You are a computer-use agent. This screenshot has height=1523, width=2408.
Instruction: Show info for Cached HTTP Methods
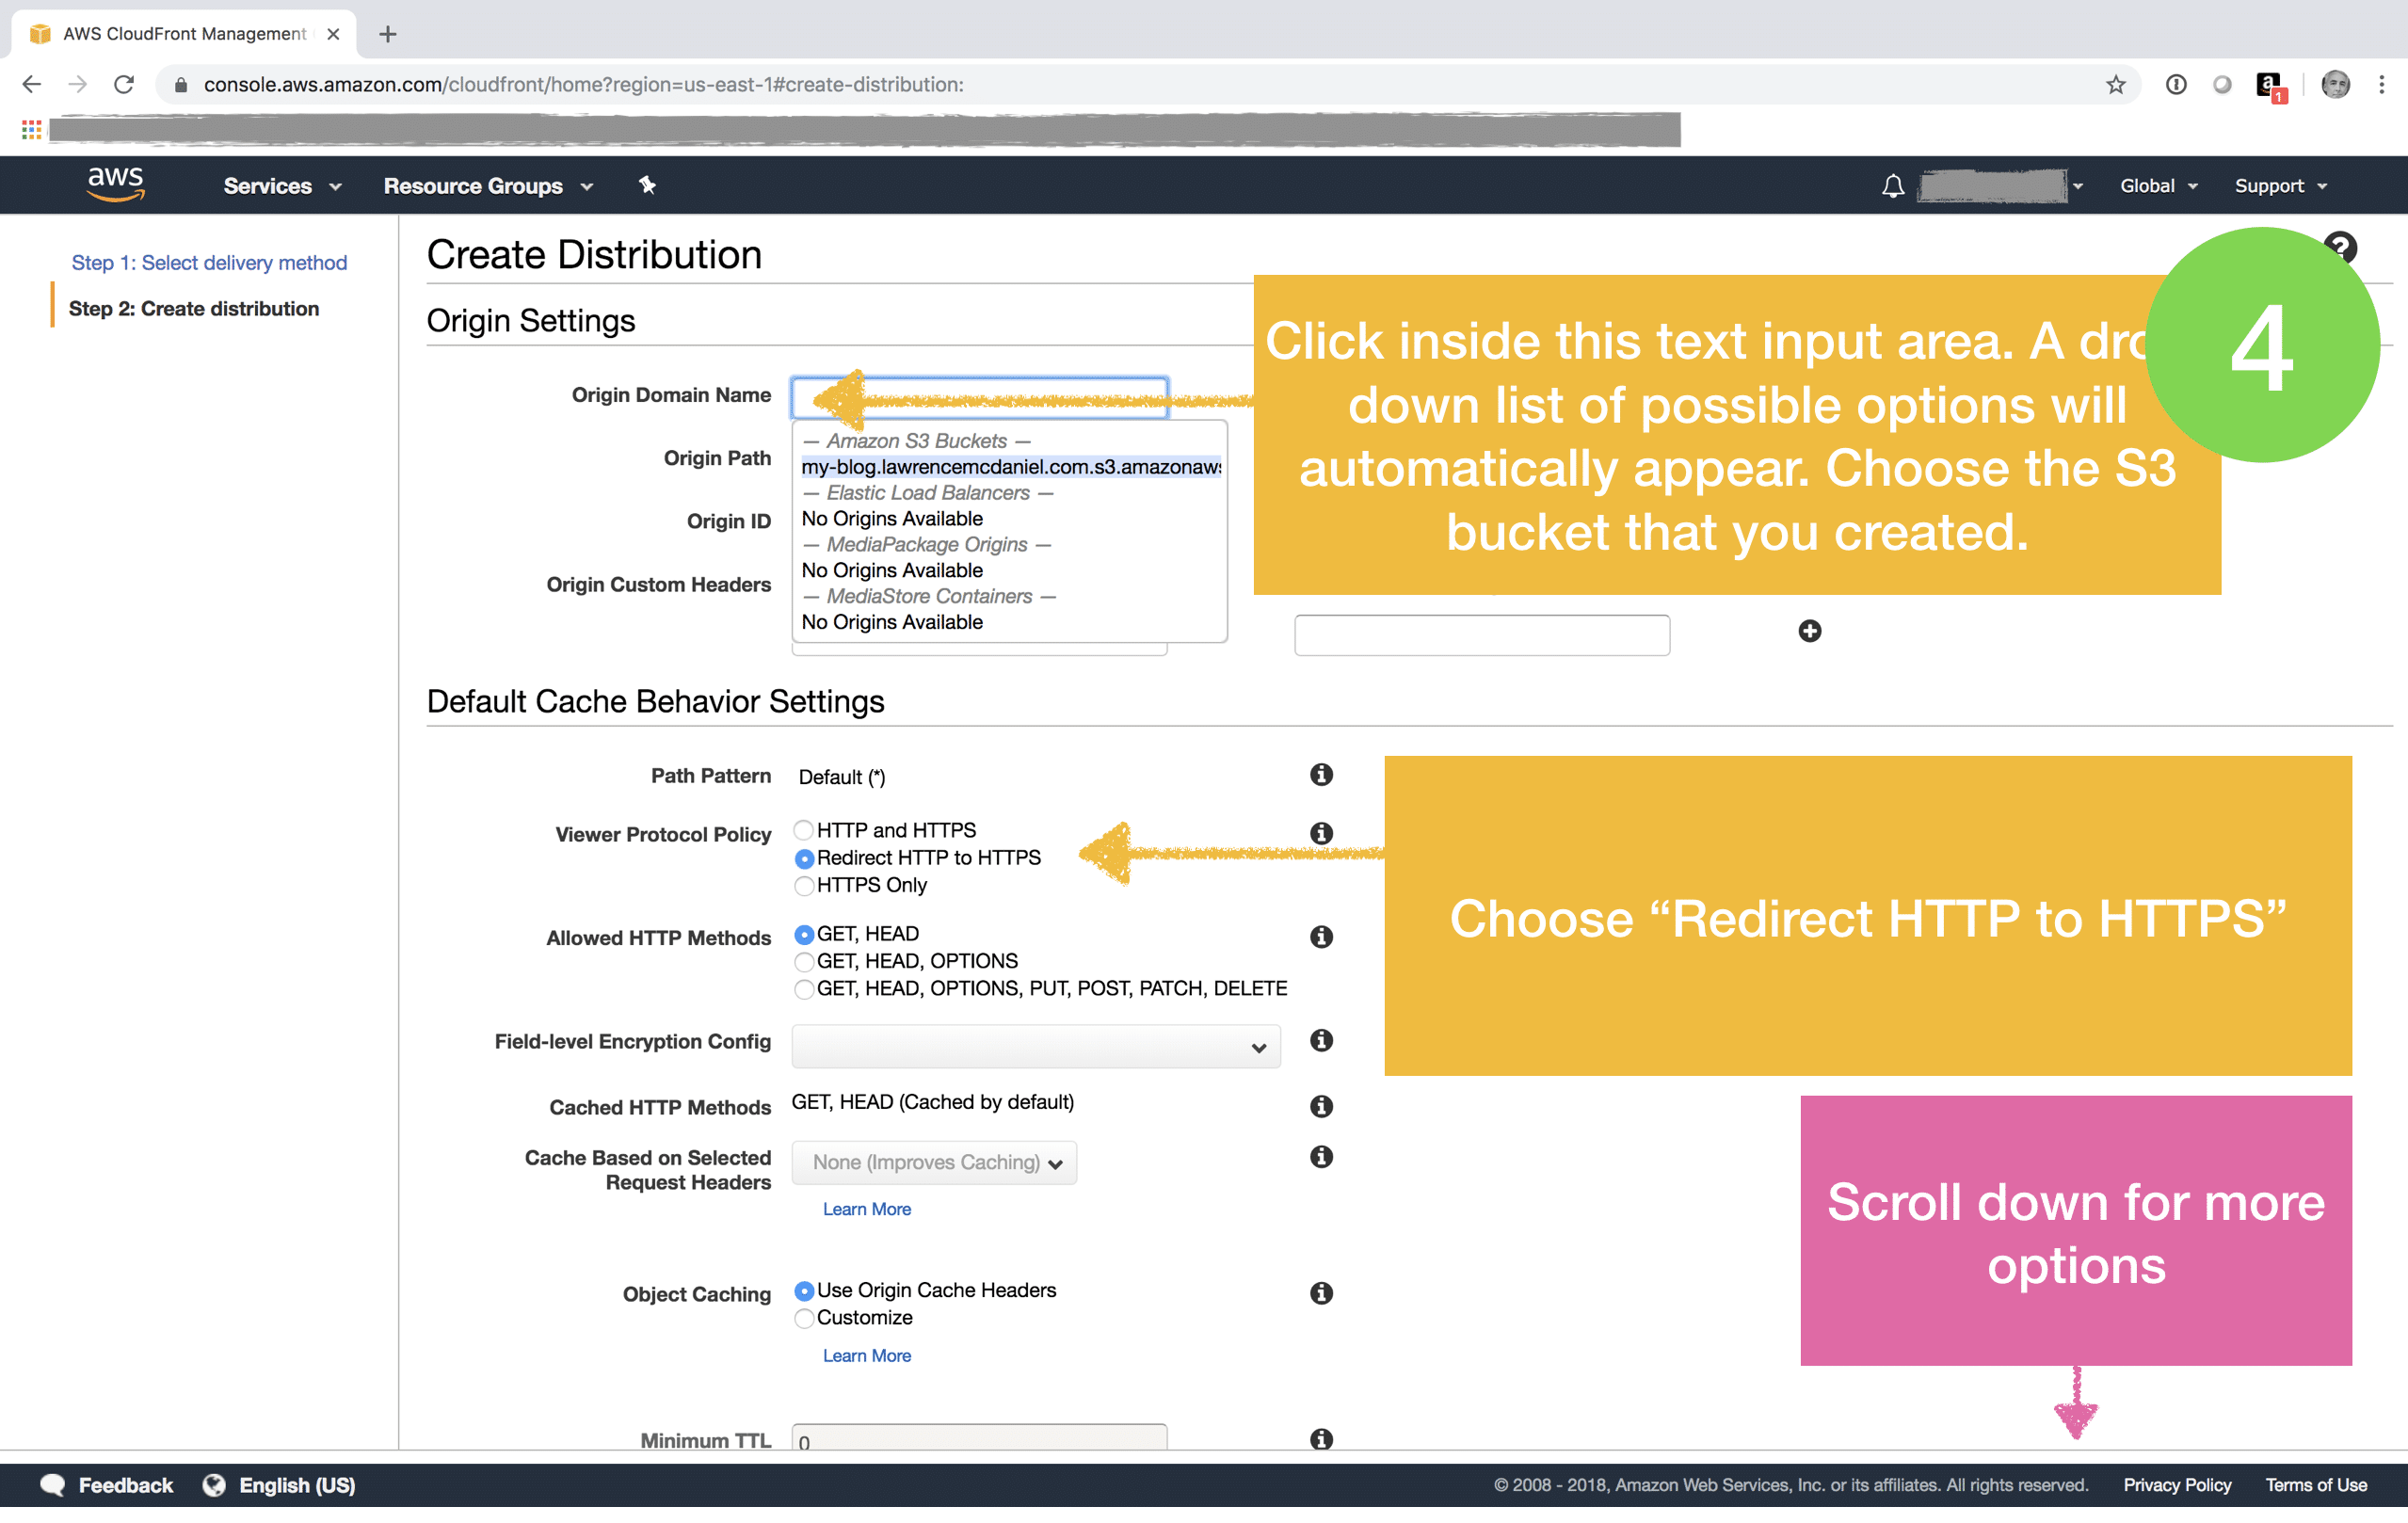pyautogui.click(x=1321, y=1106)
